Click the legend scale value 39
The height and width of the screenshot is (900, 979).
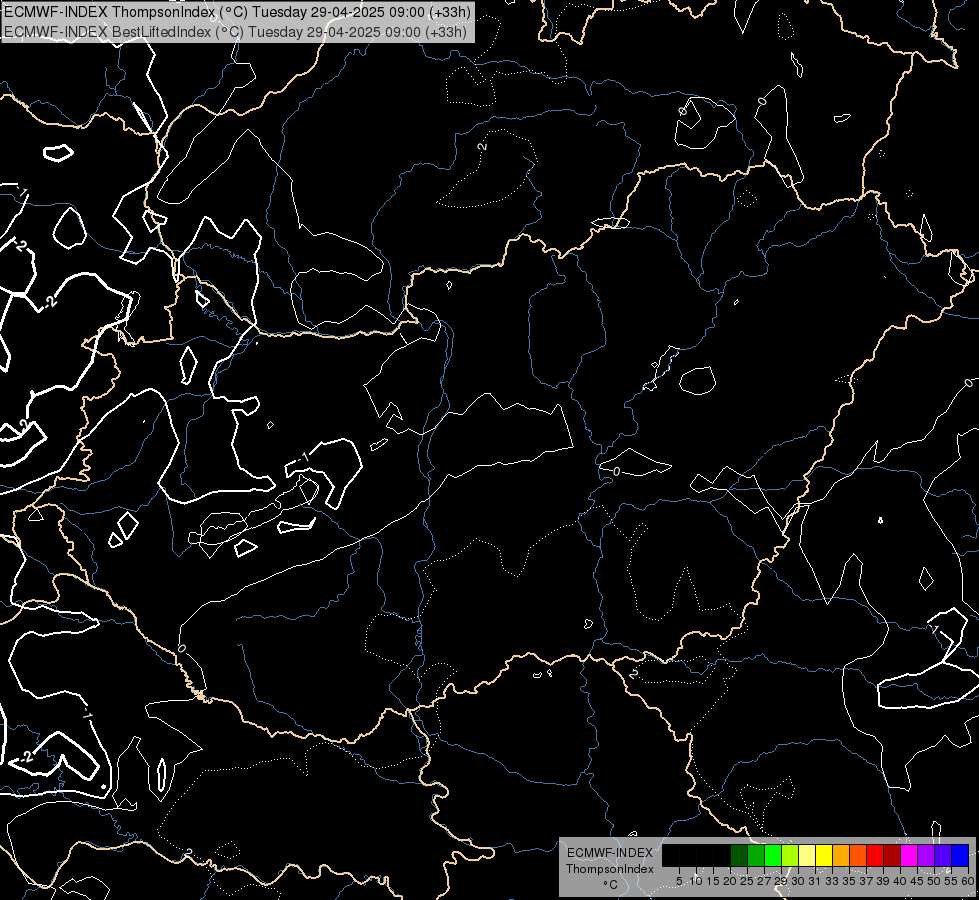click(x=883, y=881)
